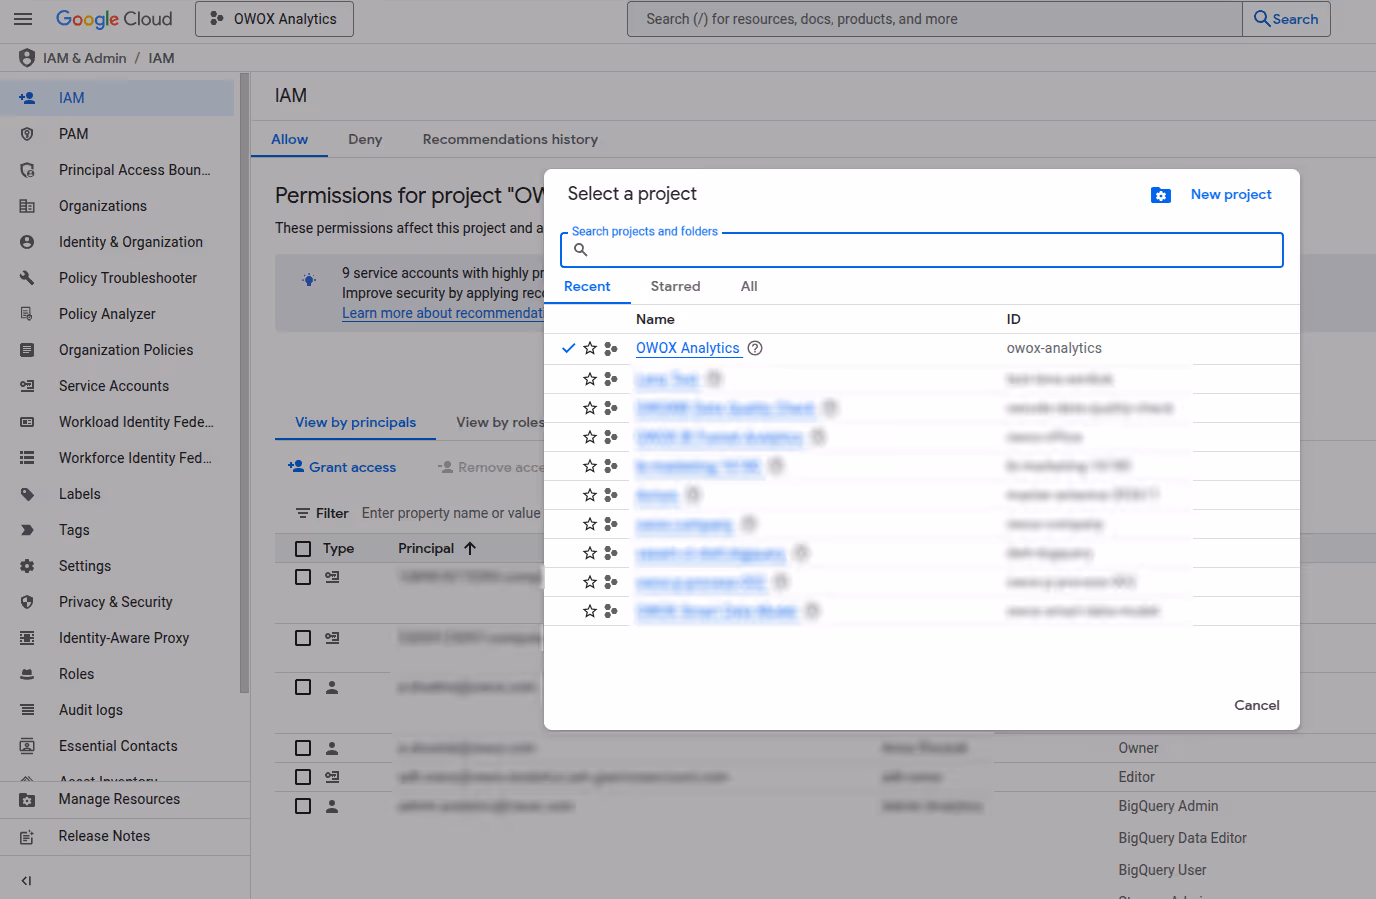The image size is (1376, 899).
Task: Select the Recent tab in dialog
Action: [x=587, y=287]
